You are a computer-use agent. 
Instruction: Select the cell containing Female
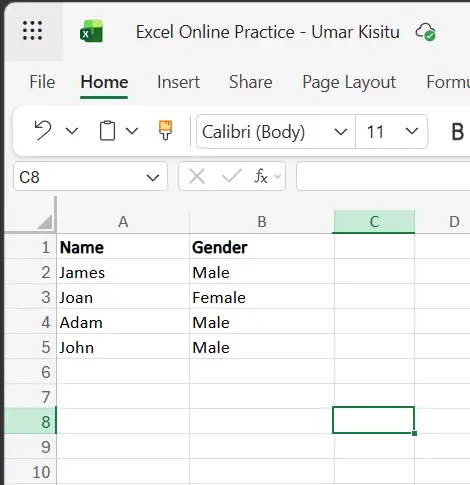click(262, 296)
